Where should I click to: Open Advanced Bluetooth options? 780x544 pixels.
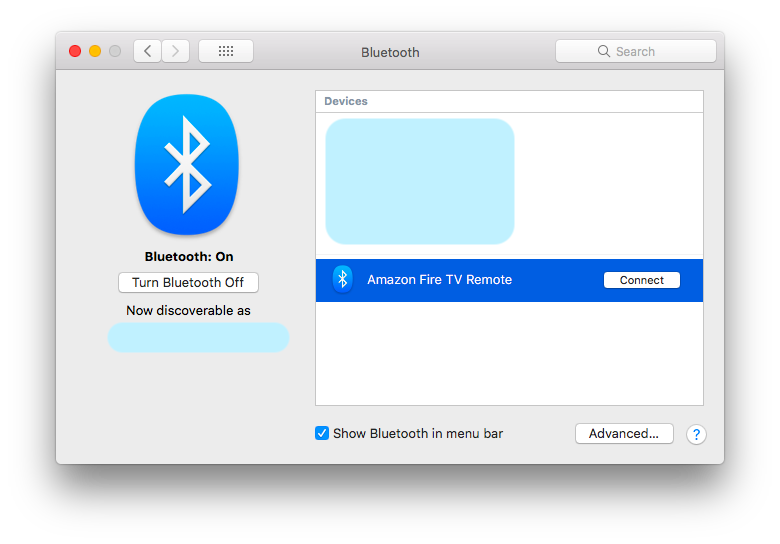coord(624,434)
